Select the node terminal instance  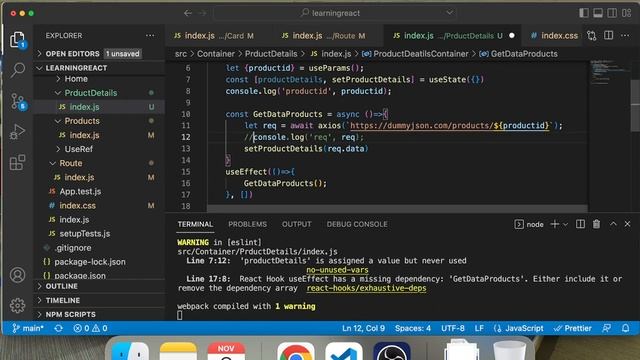[x=529, y=224]
